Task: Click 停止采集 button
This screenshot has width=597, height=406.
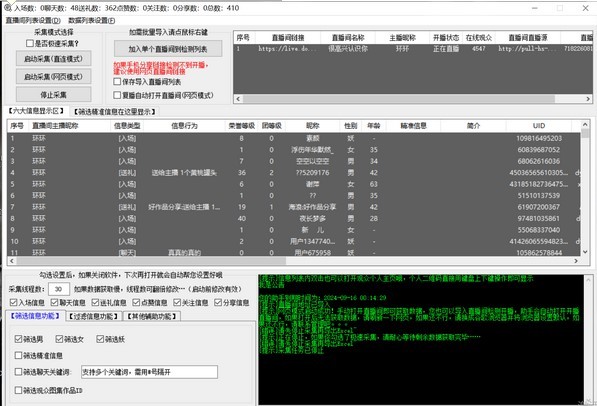Action: point(54,94)
